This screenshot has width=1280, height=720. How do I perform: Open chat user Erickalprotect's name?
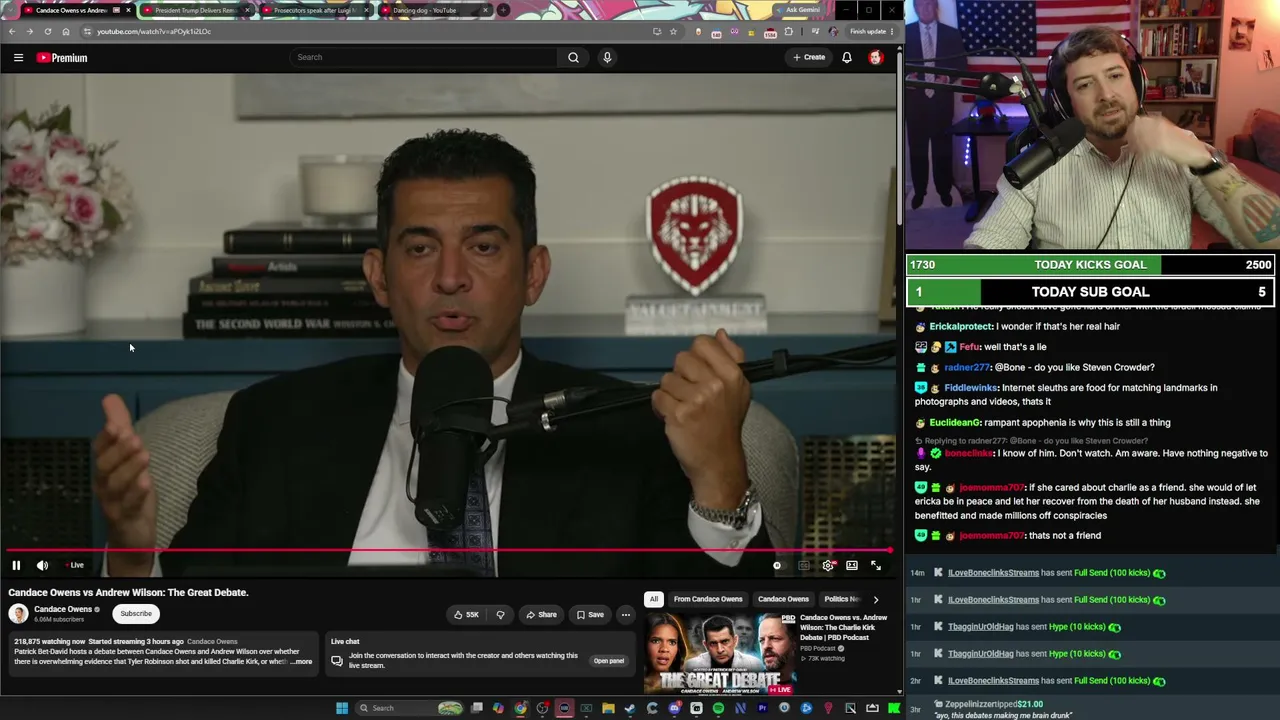[960, 326]
